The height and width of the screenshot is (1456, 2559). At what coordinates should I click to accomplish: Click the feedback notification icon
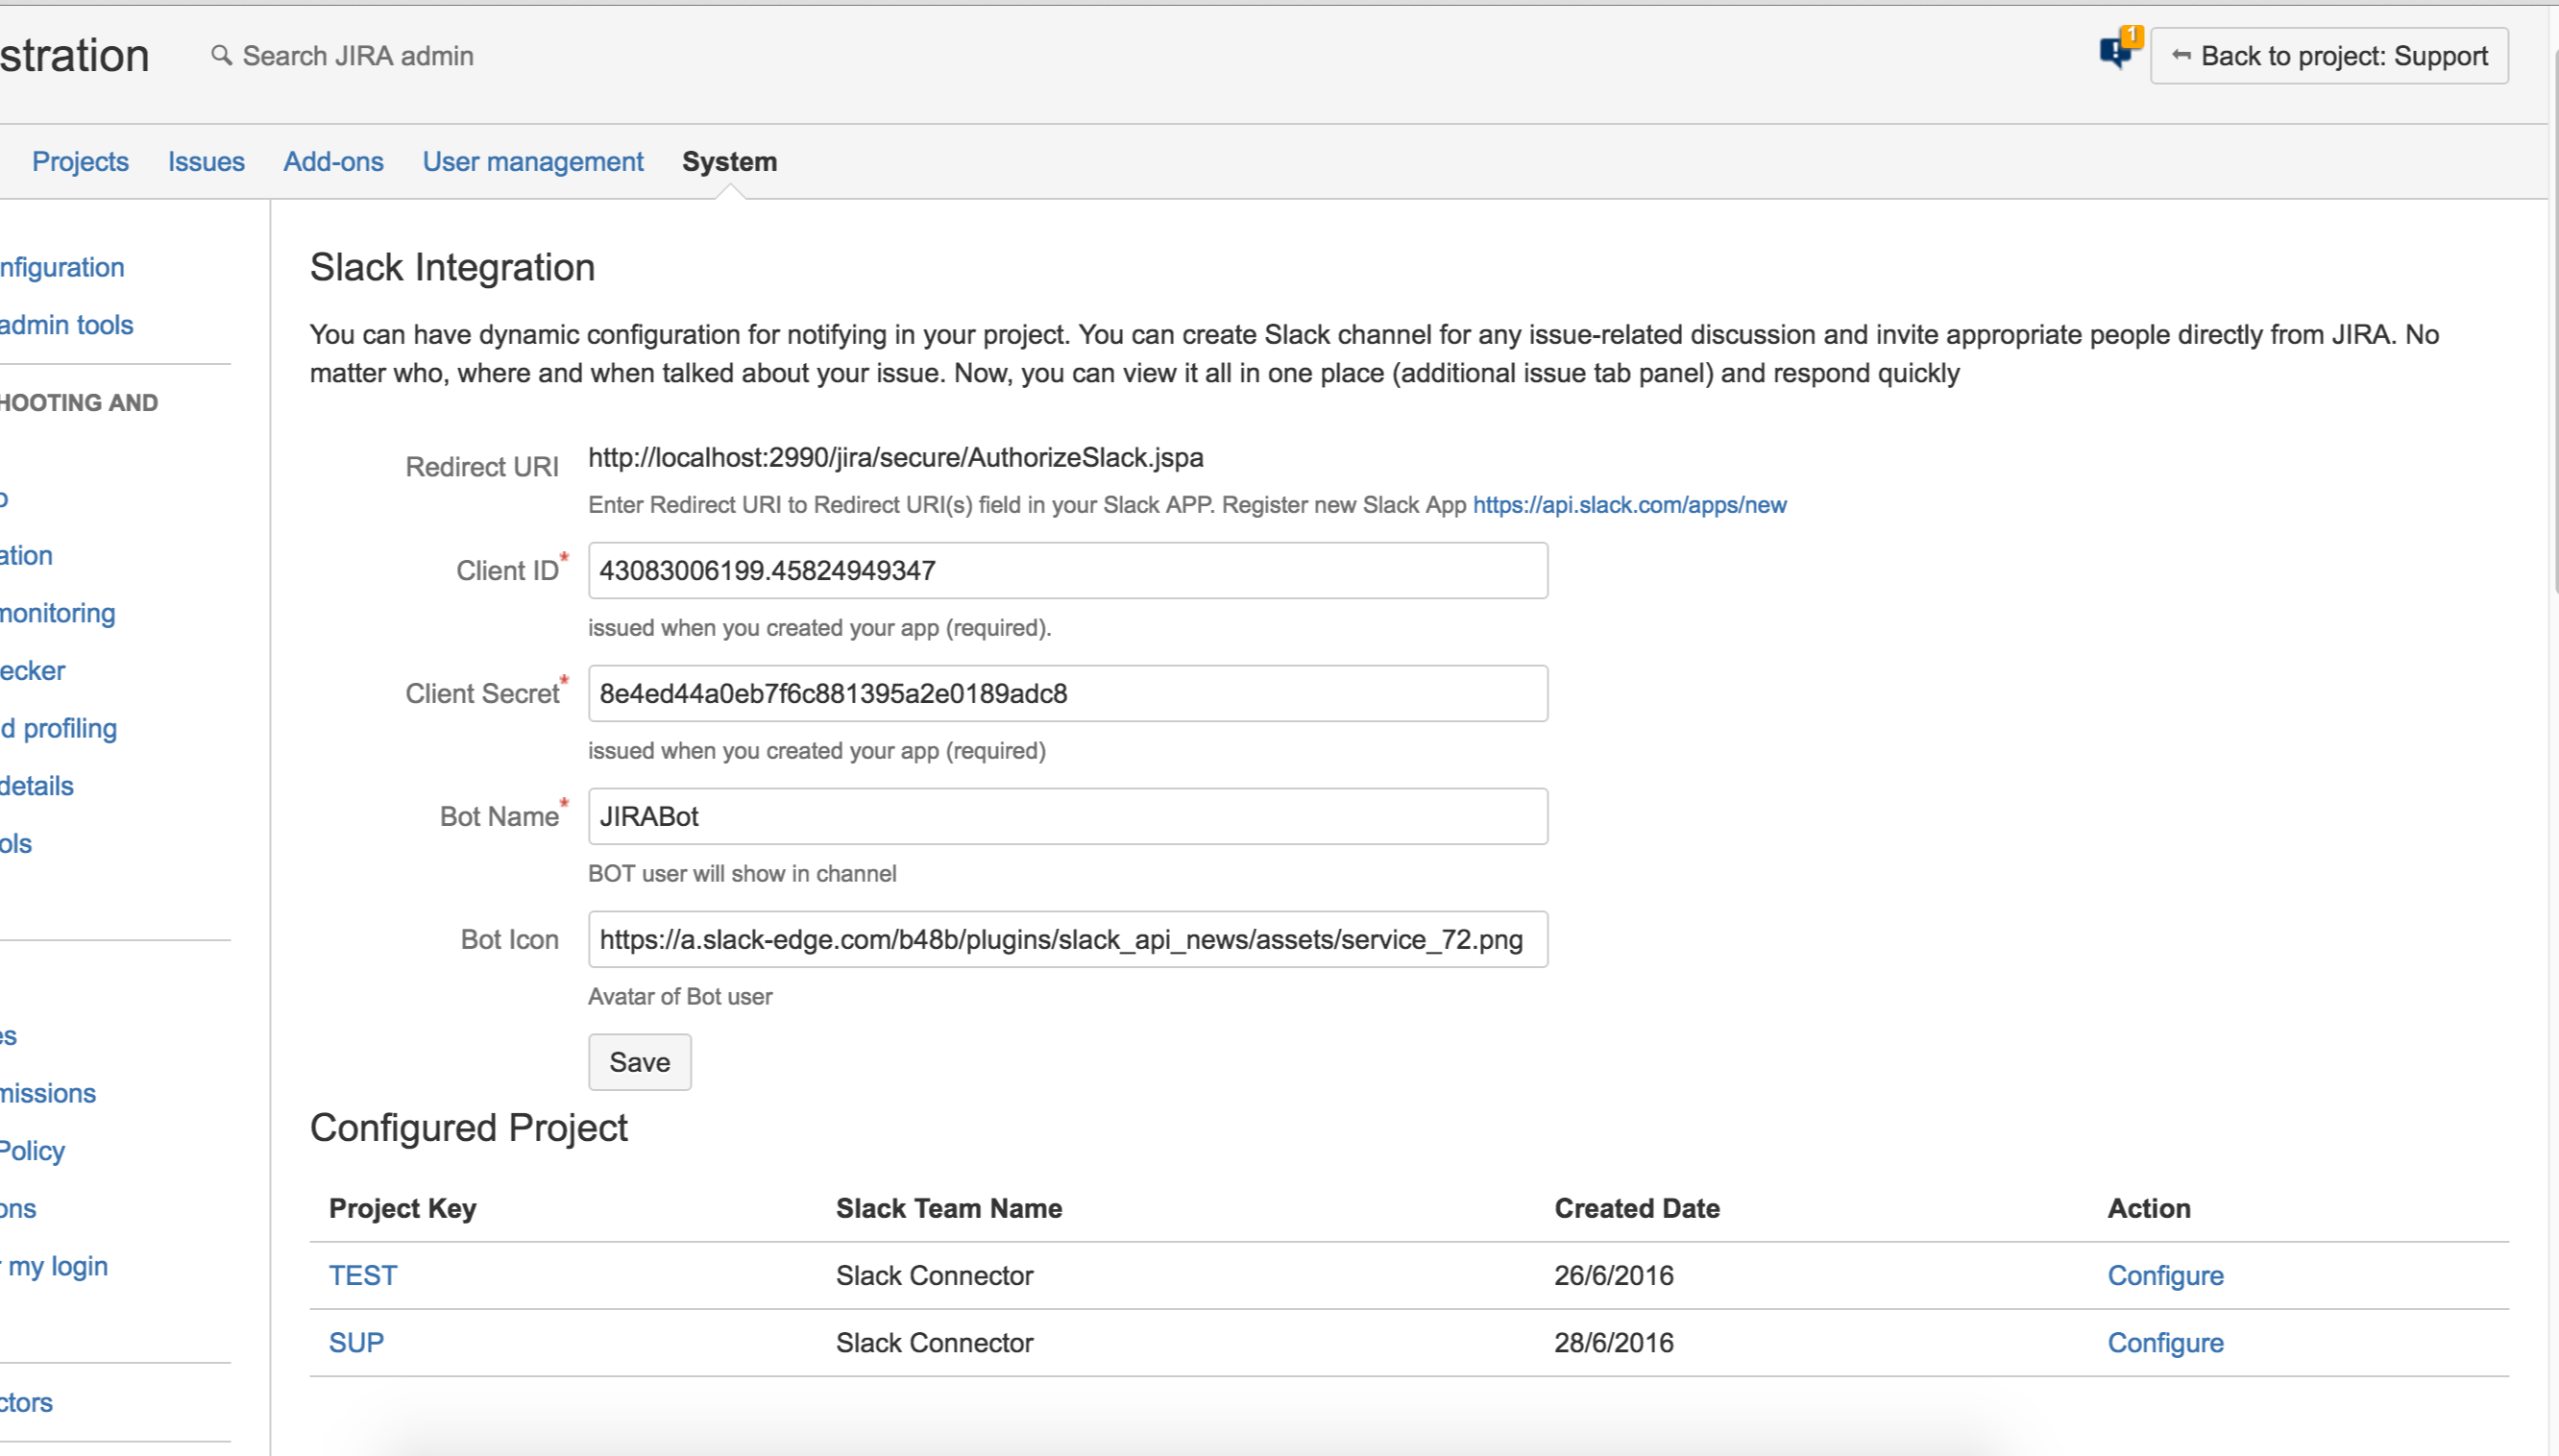2117,50
